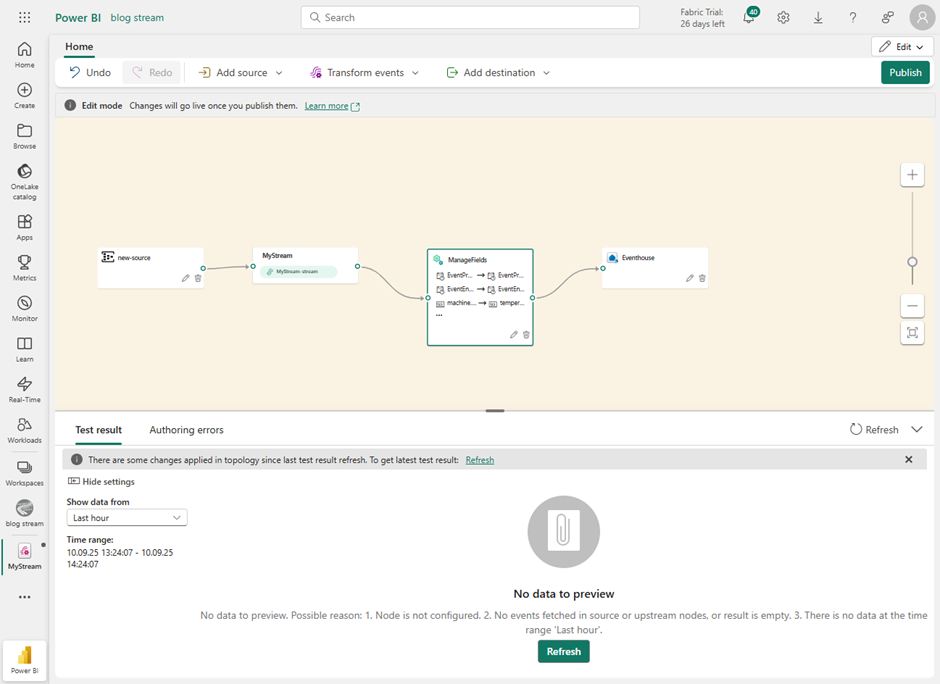Open the Learn more link

(327, 106)
